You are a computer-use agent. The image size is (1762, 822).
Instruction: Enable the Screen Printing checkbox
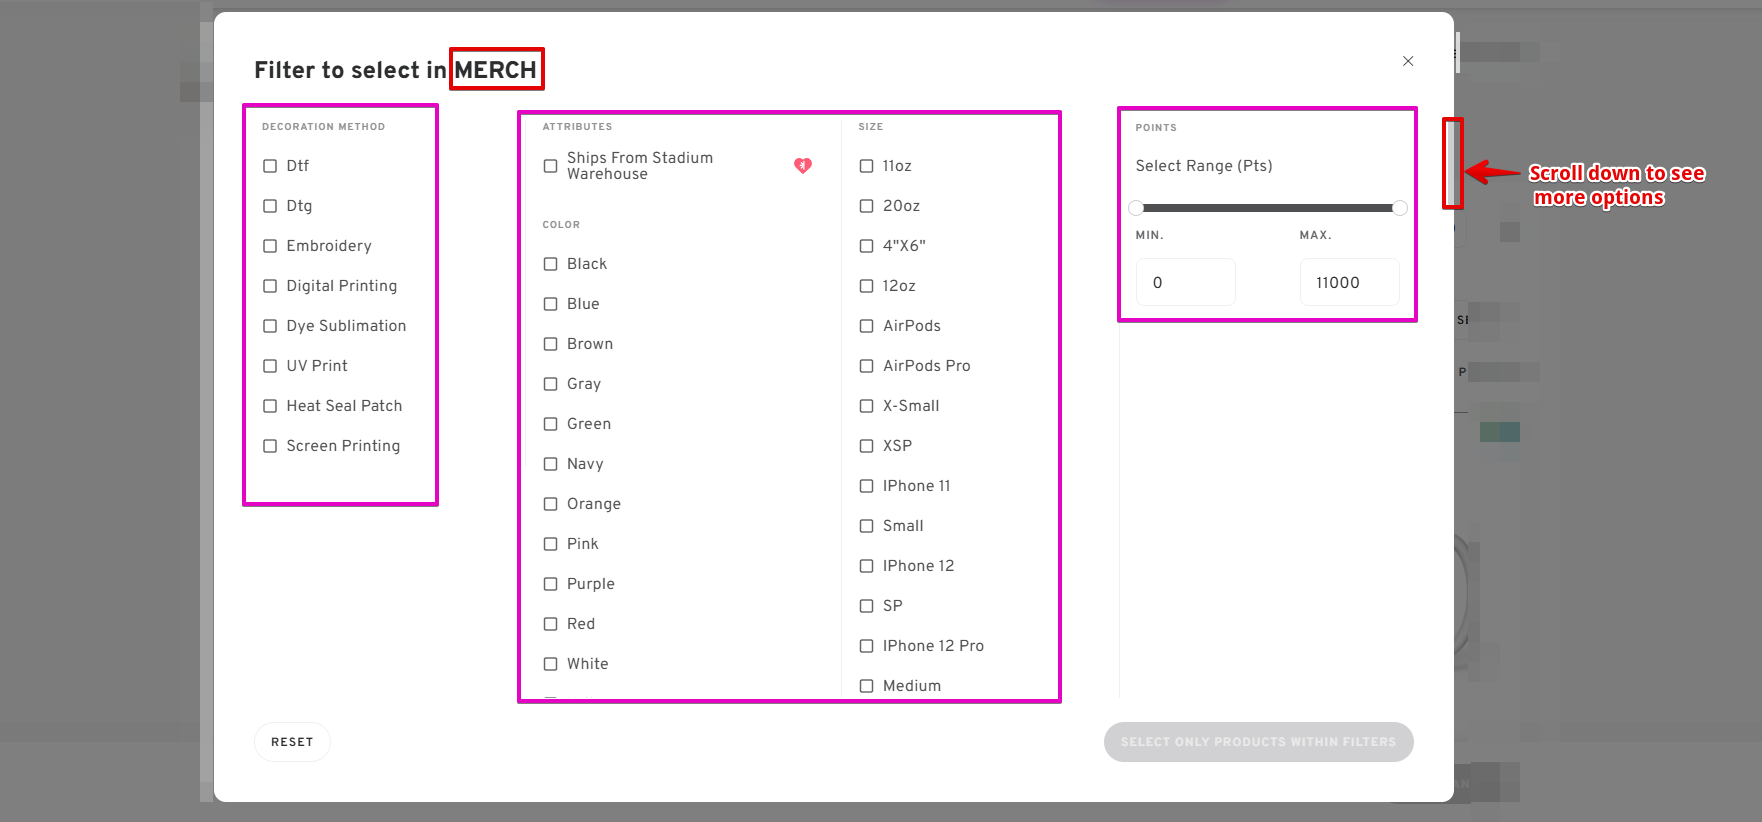point(270,446)
